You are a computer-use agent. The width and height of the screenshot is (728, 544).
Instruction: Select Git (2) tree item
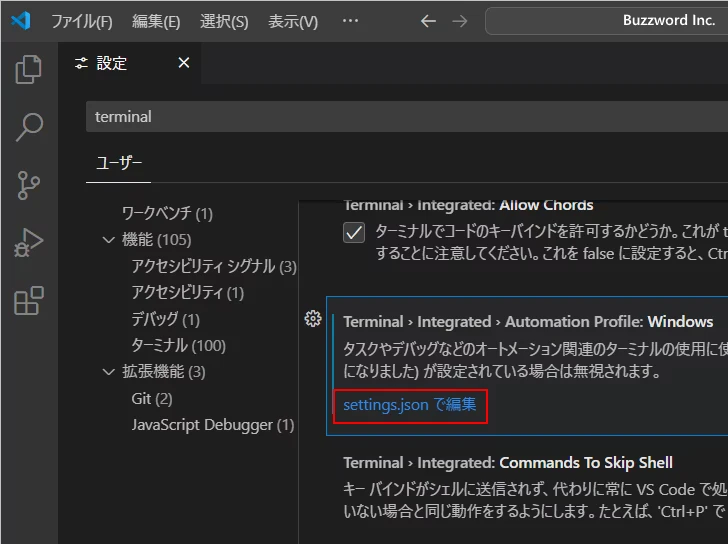tap(152, 398)
